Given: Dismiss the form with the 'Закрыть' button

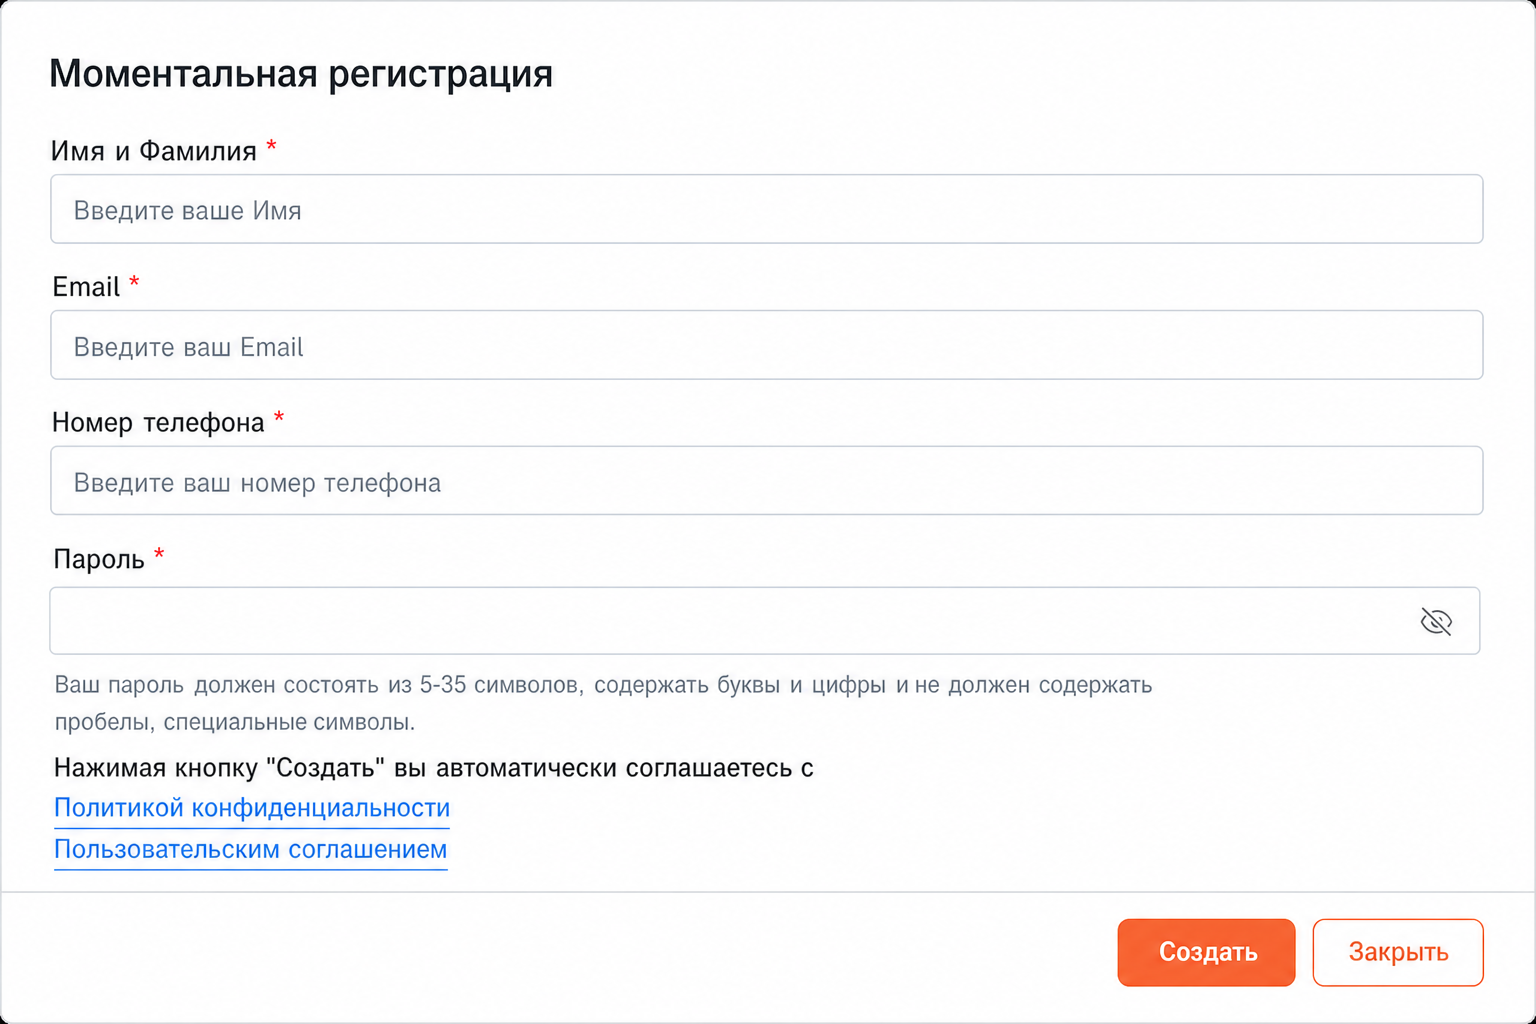Looking at the screenshot, I should tap(1398, 952).
